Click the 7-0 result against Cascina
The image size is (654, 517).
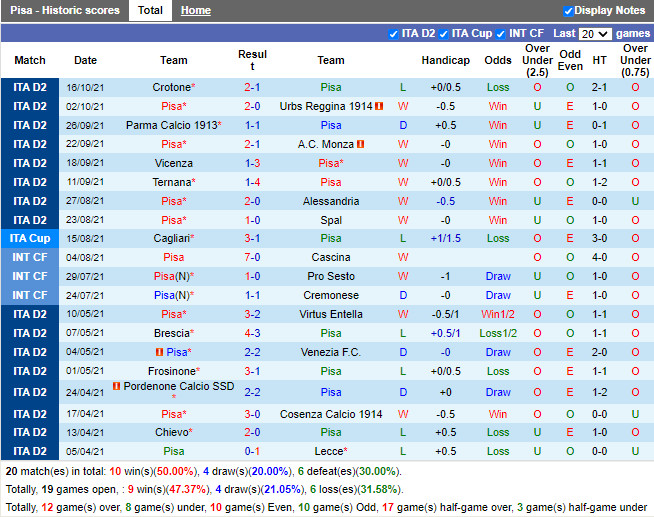pos(252,257)
